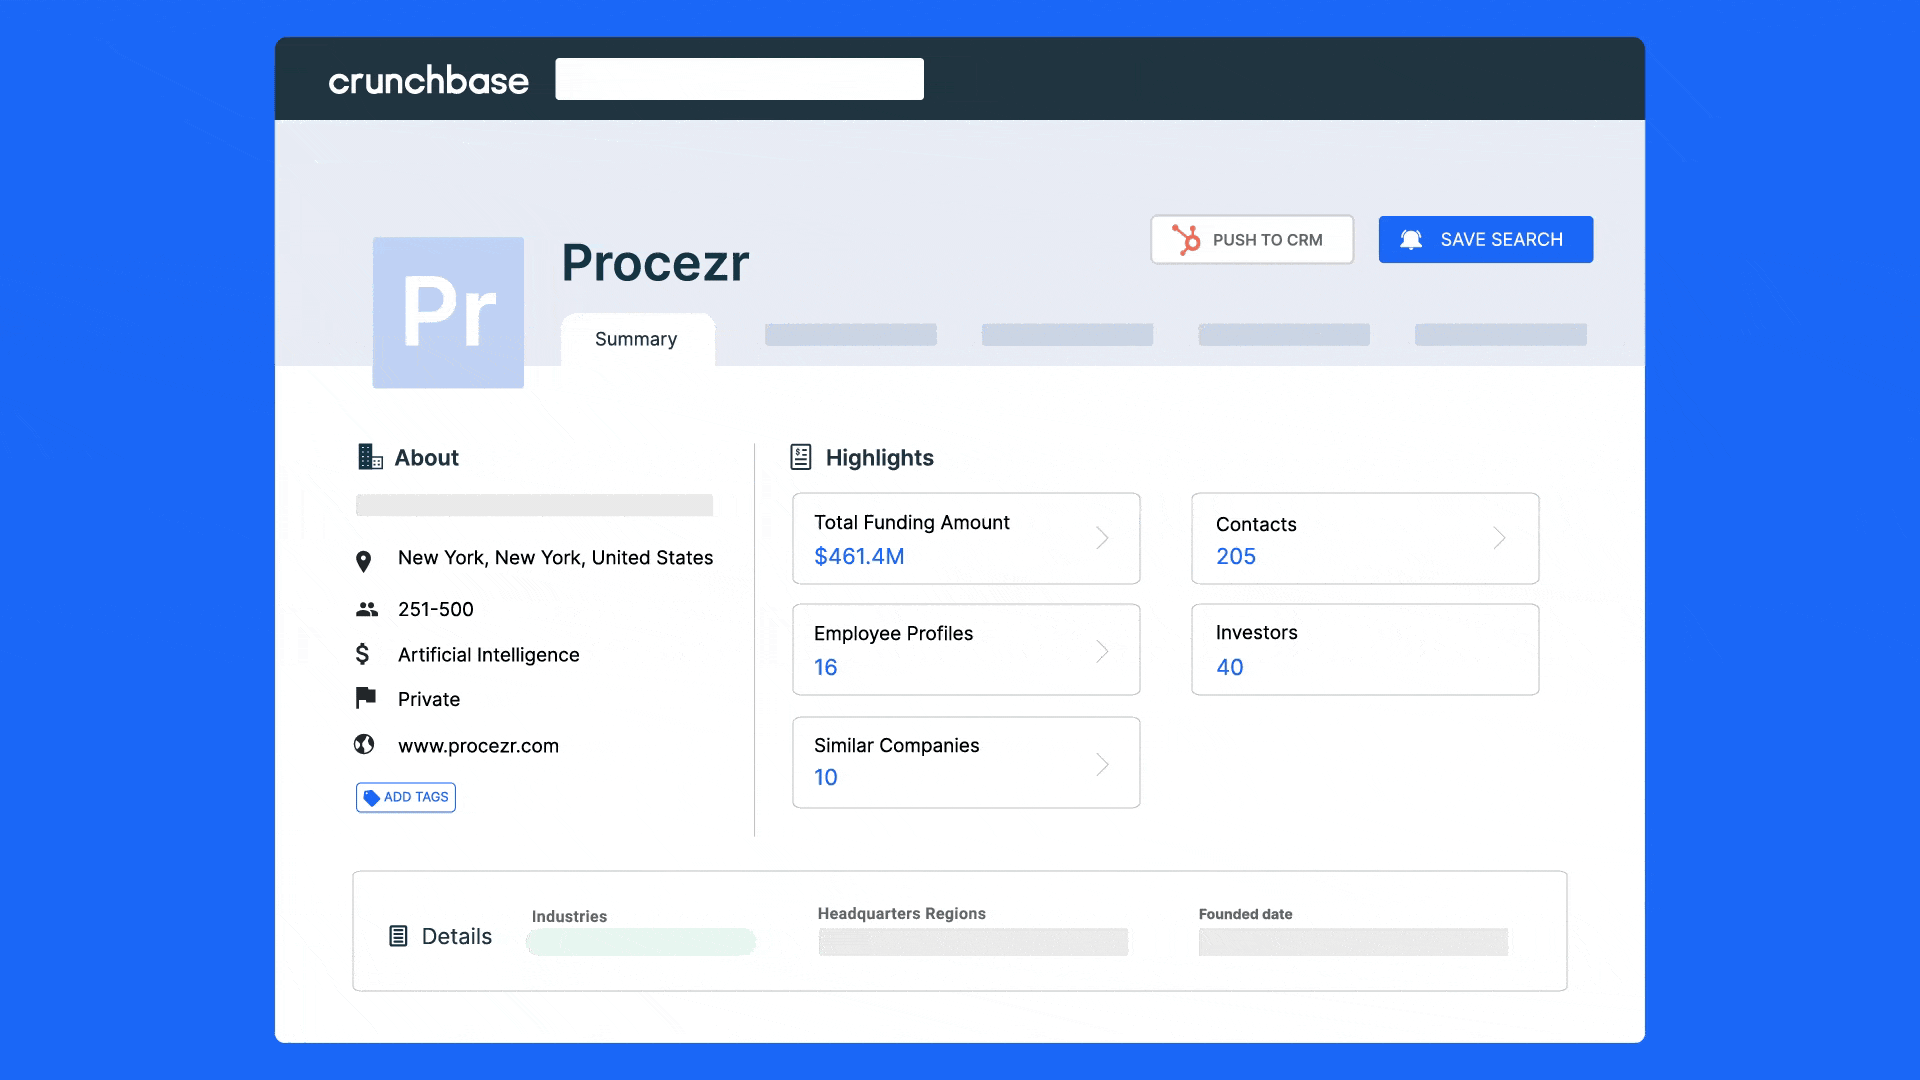Click the flag icon next to Private
The image size is (1920, 1080).
tap(366, 698)
